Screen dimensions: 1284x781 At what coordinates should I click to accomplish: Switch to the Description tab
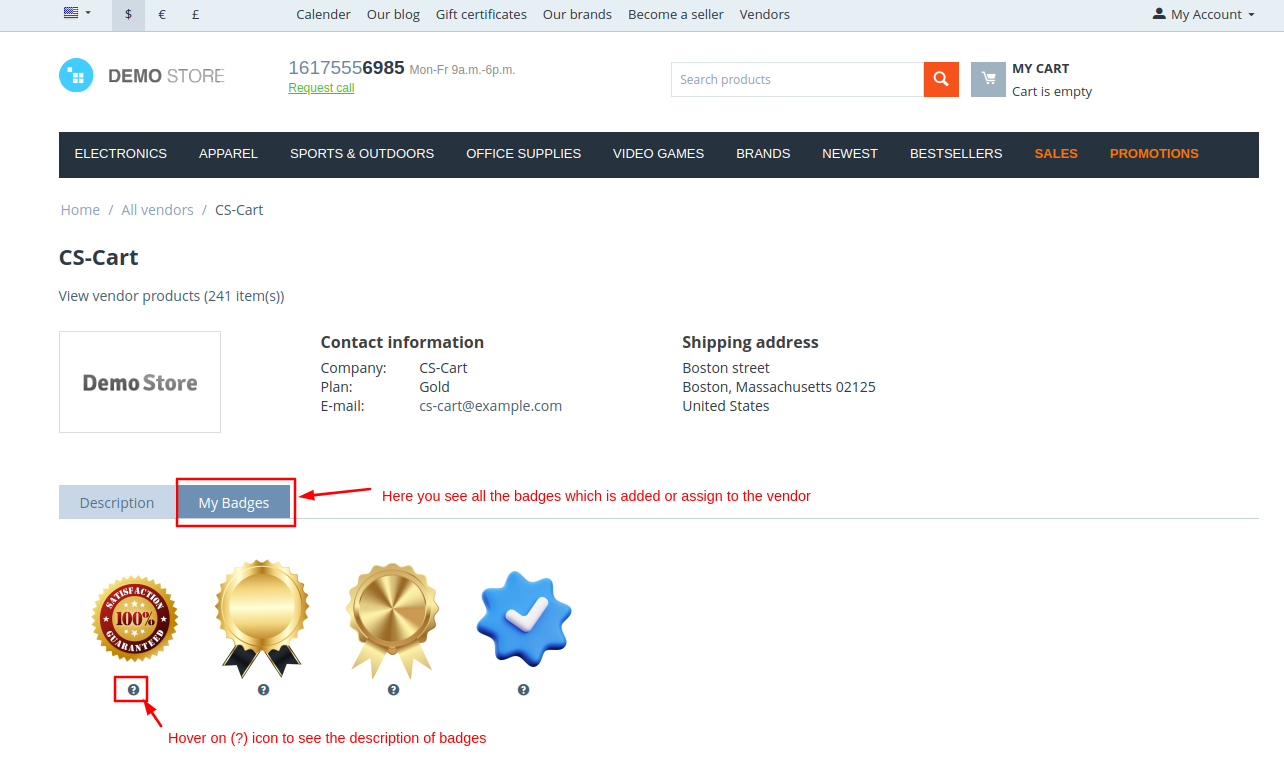[x=117, y=502]
